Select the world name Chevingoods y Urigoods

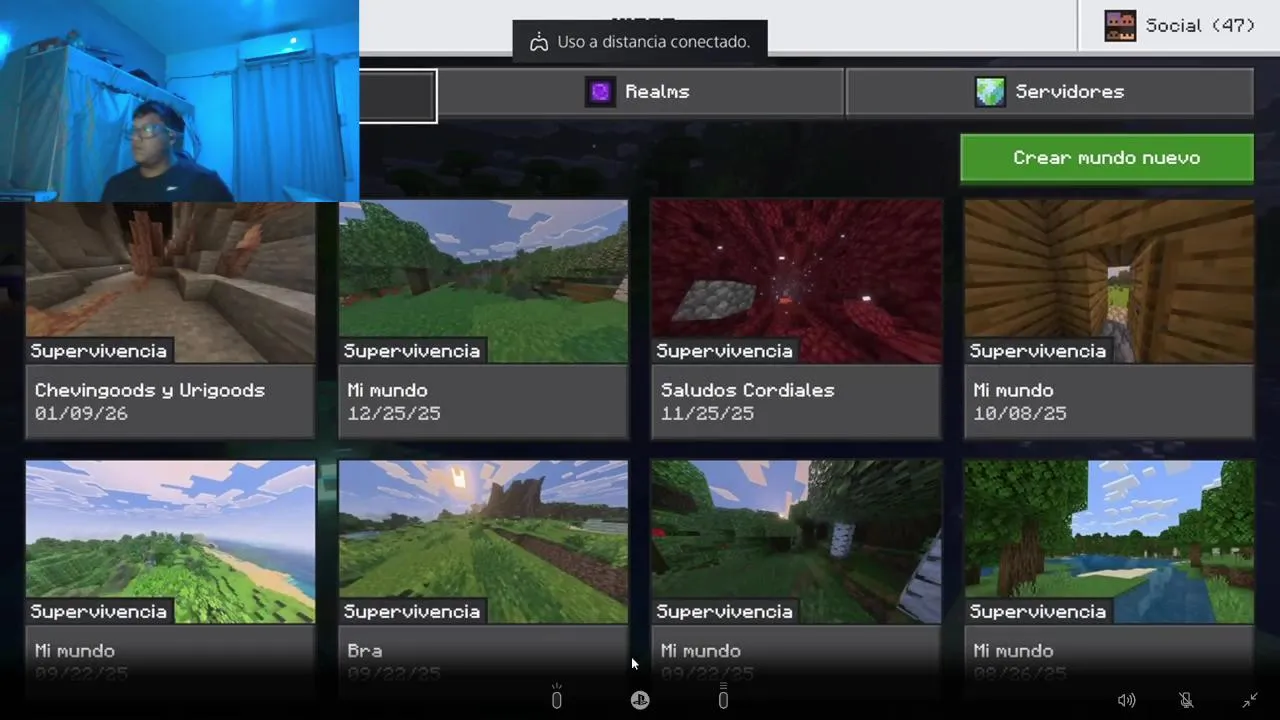click(x=150, y=390)
